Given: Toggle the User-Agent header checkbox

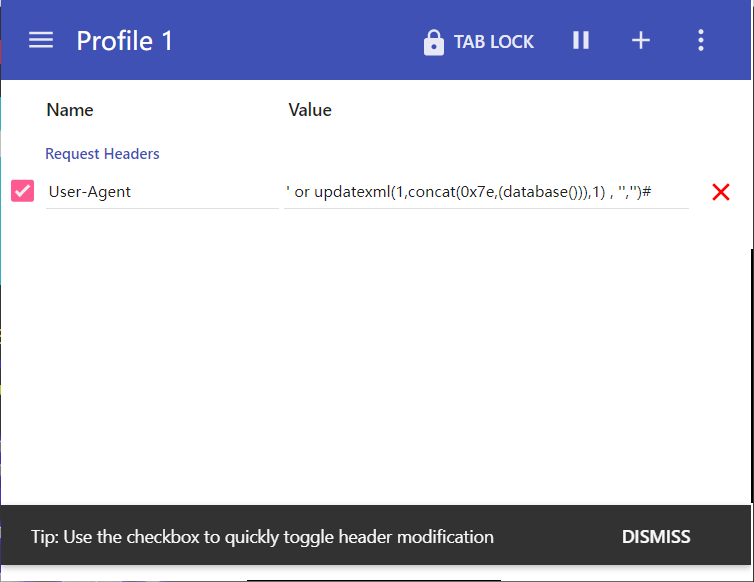Looking at the screenshot, I should pos(22,191).
